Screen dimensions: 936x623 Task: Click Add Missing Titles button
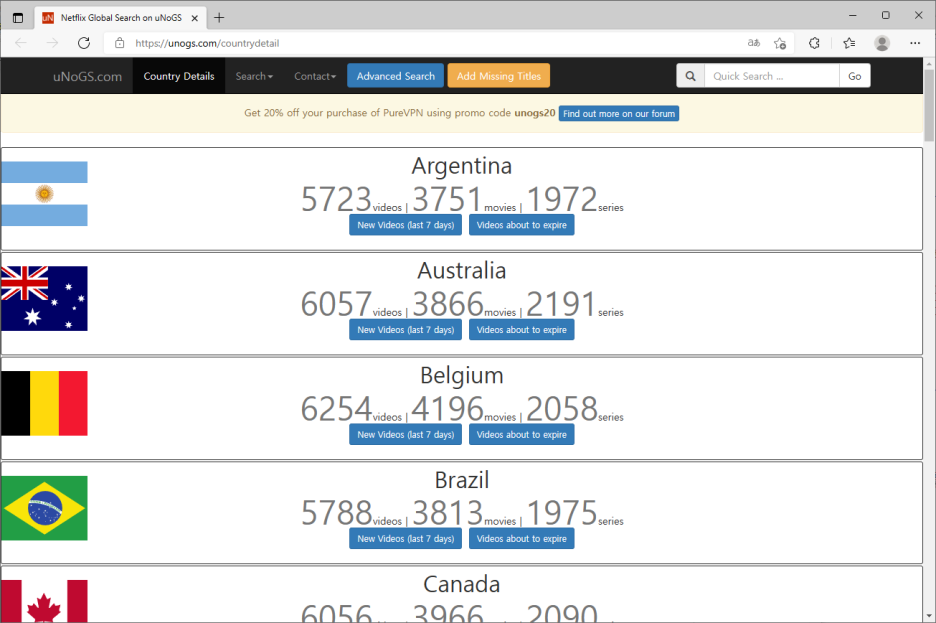pyautogui.click(x=498, y=76)
